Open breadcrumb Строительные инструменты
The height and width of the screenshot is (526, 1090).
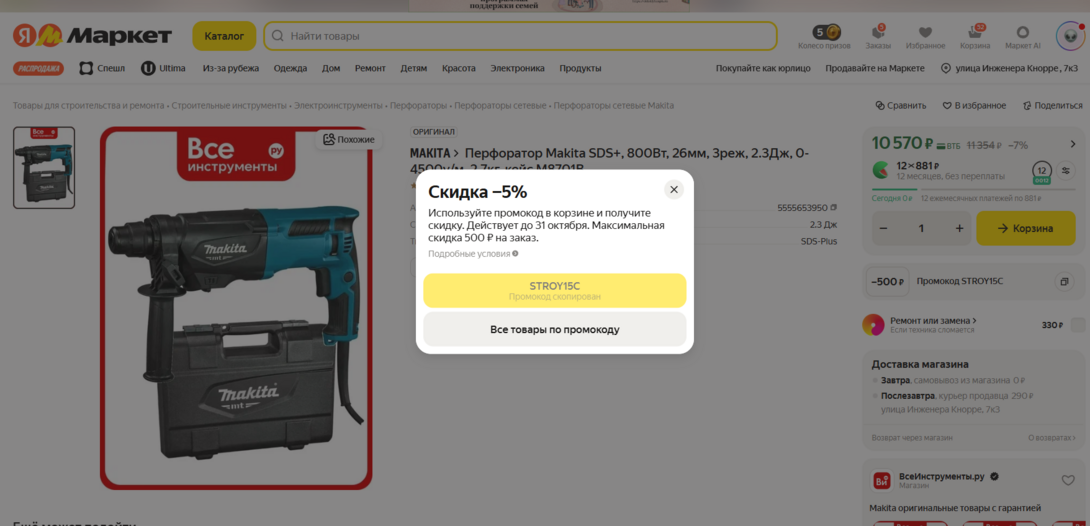[229, 106]
